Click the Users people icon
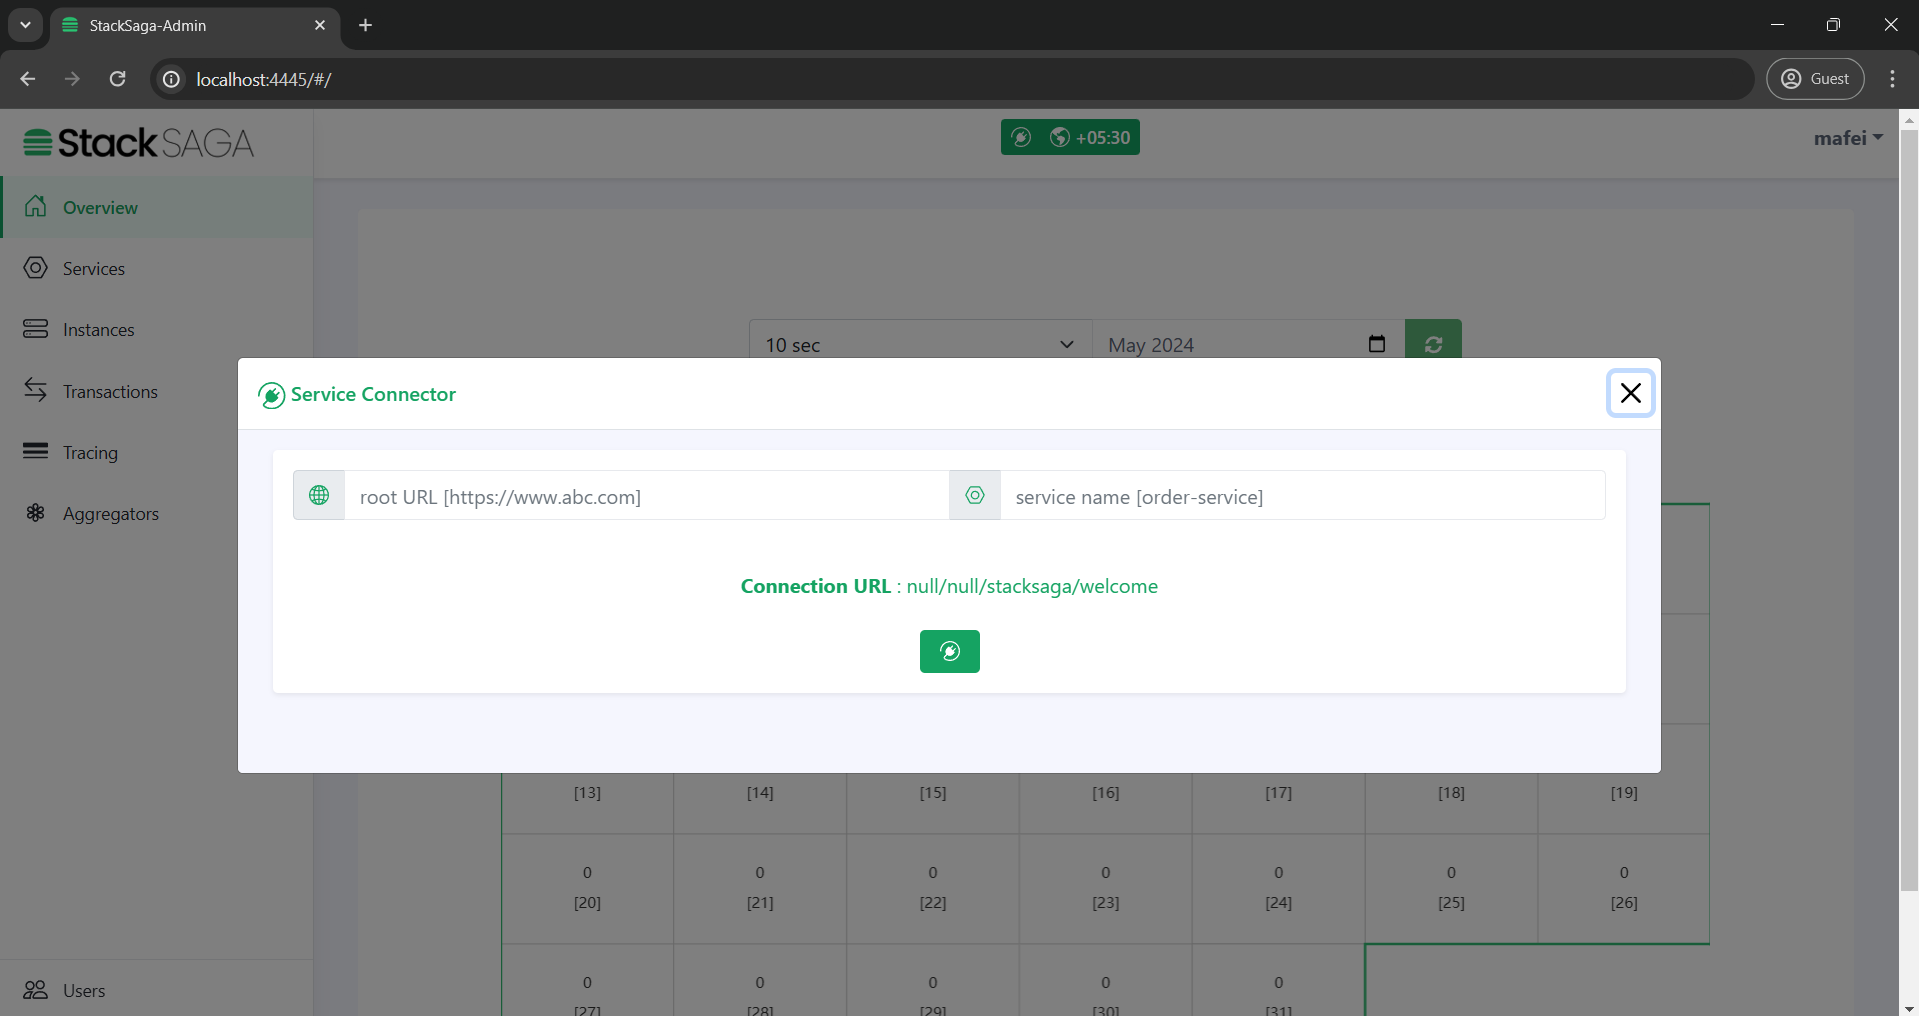The height and width of the screenshot is (1016, 1919). click(x=36, y=989)
